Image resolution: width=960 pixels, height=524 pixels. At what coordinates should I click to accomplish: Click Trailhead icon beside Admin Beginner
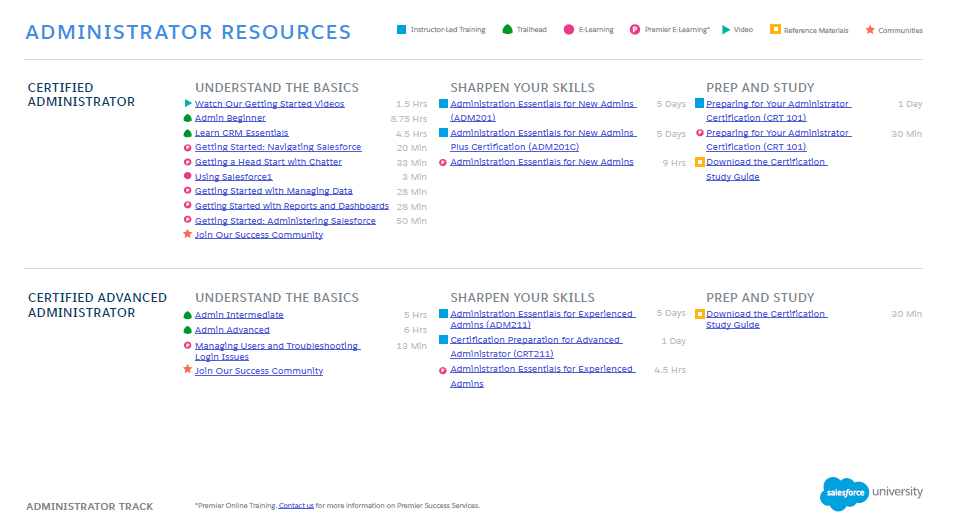[188, 118]
